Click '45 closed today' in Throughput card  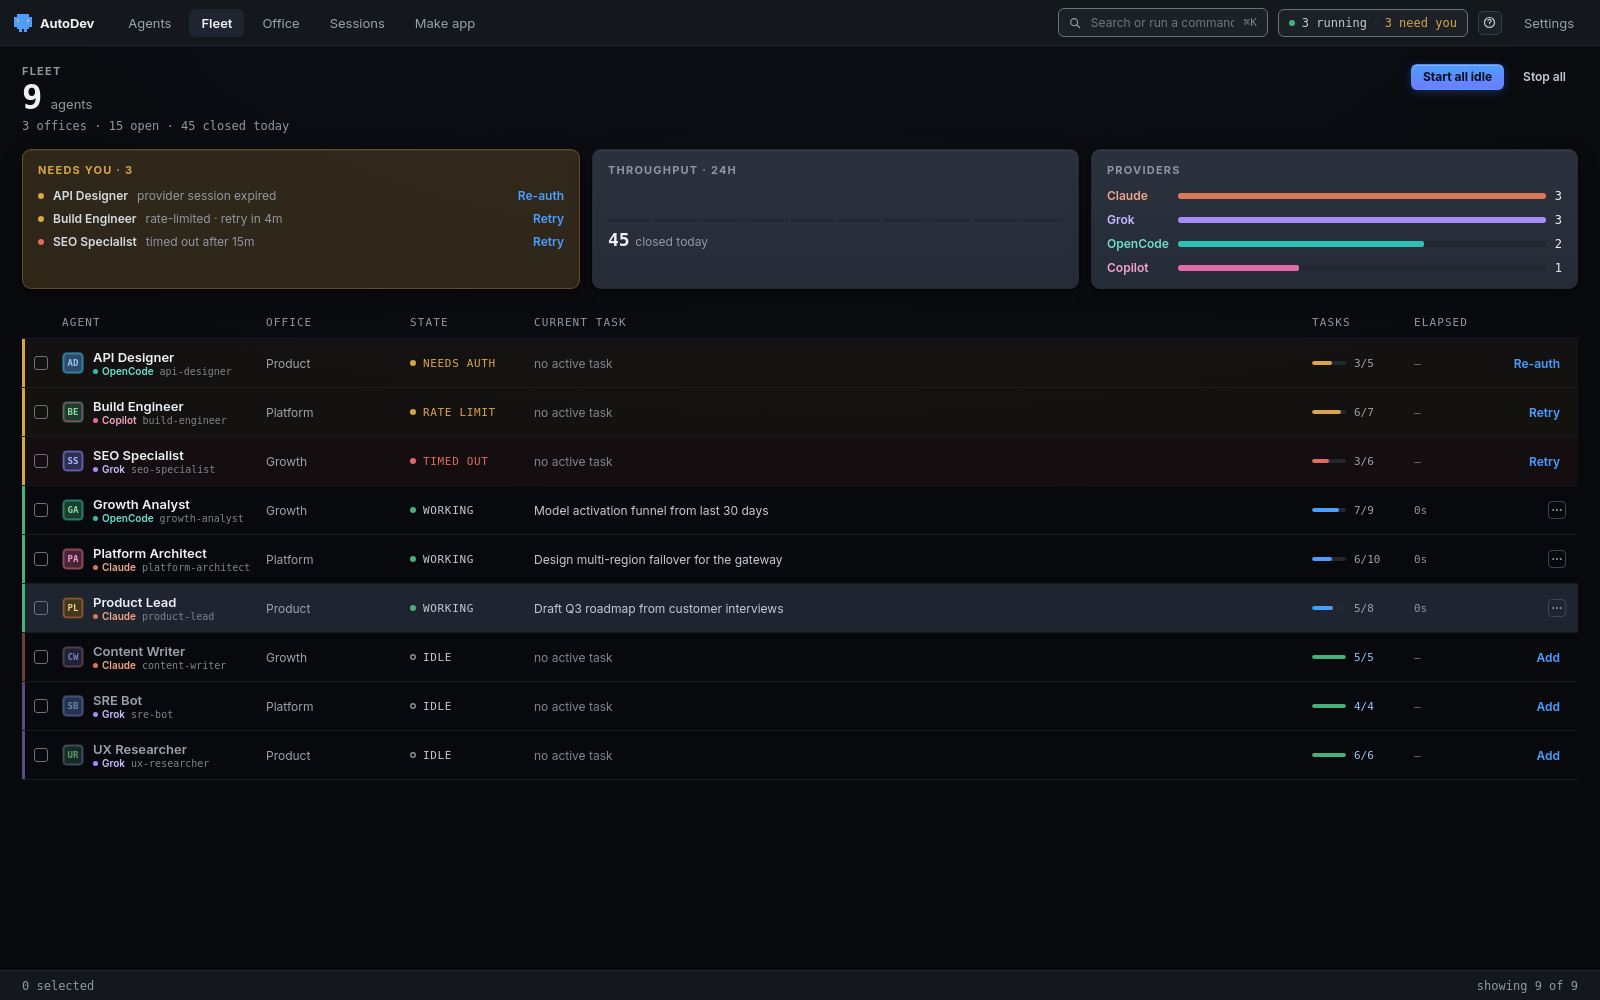pos(658,241)
